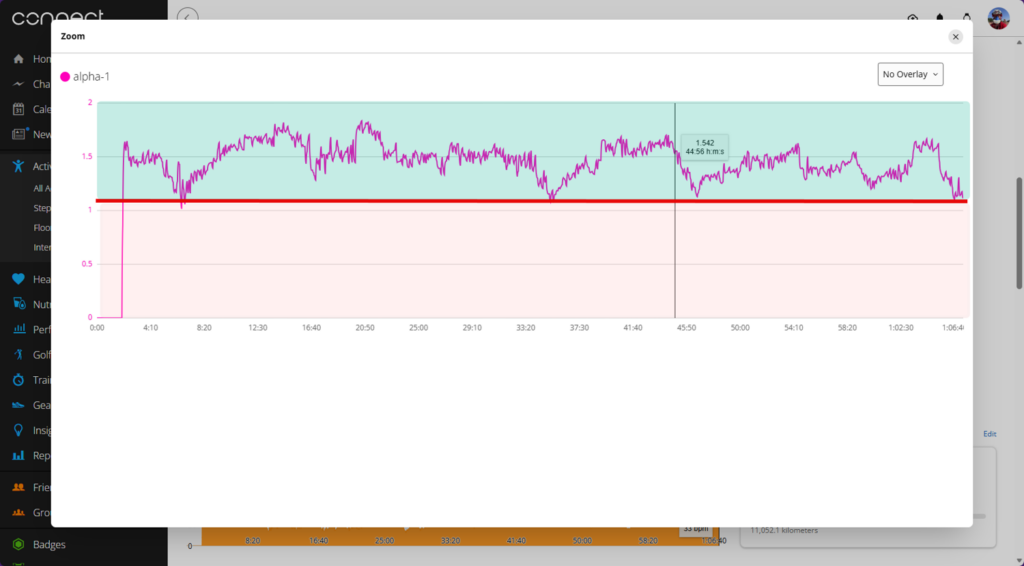The height and width of the screenshot is (566, 1024).
Task: Open Reports chart icon in sidebar
Action: coord(18,455)
